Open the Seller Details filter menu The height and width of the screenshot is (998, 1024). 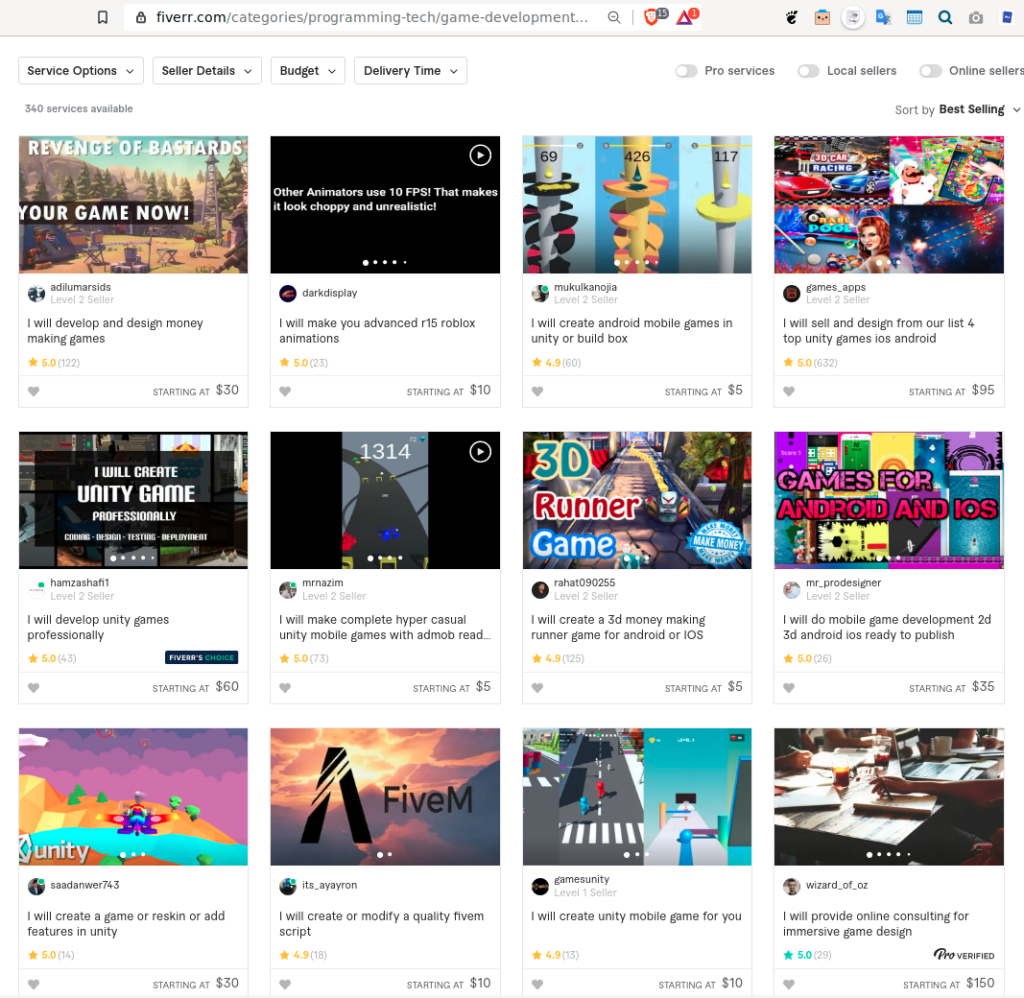tap(207, 71)
